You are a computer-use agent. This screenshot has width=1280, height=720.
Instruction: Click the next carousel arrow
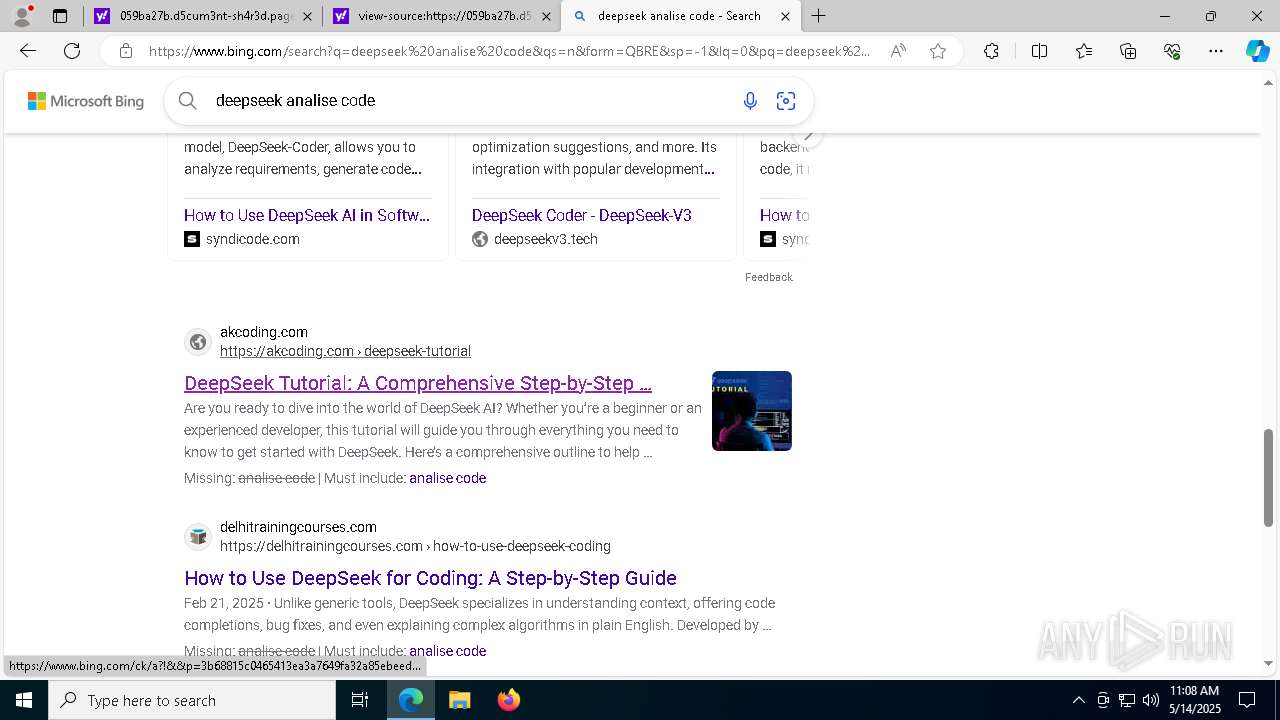tap(809, 136)
